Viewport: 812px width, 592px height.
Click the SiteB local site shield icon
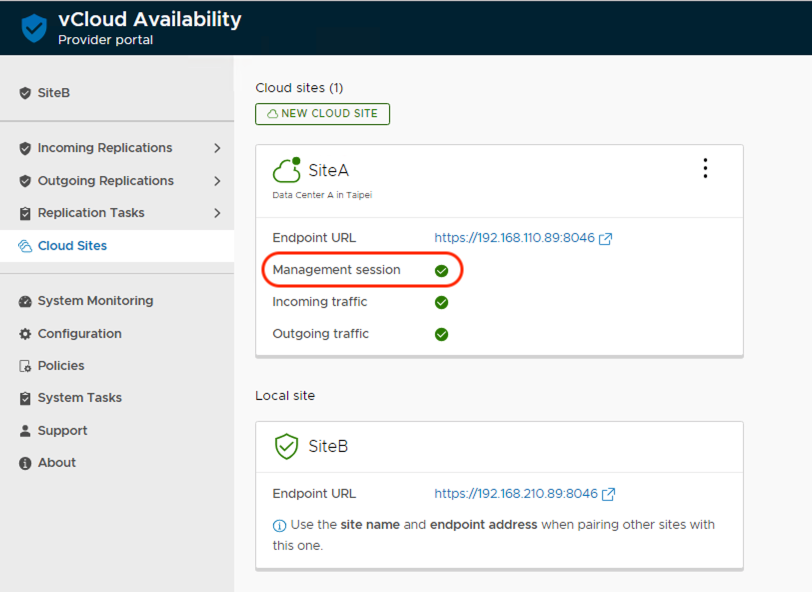[286, 446]
